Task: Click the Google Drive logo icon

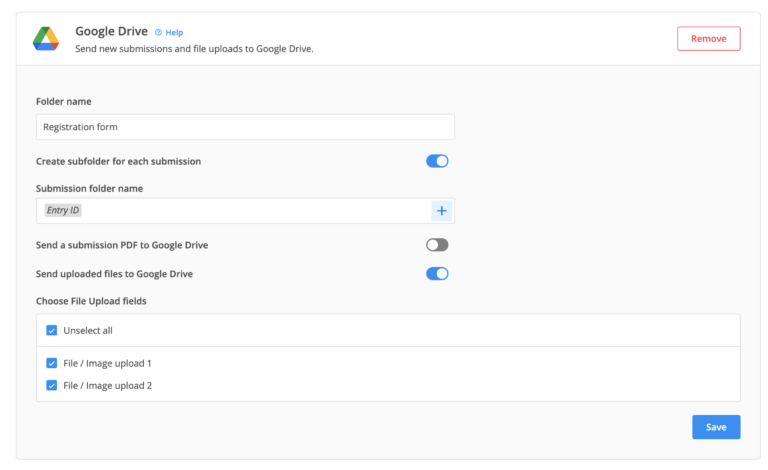Action: [x=46, y=39]
